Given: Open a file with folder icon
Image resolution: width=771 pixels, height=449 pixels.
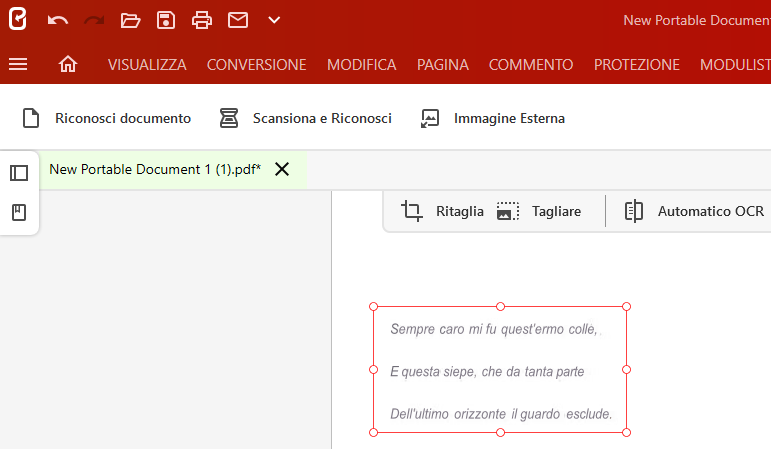Looking at the screenshot, I should [x=130, y=21].
